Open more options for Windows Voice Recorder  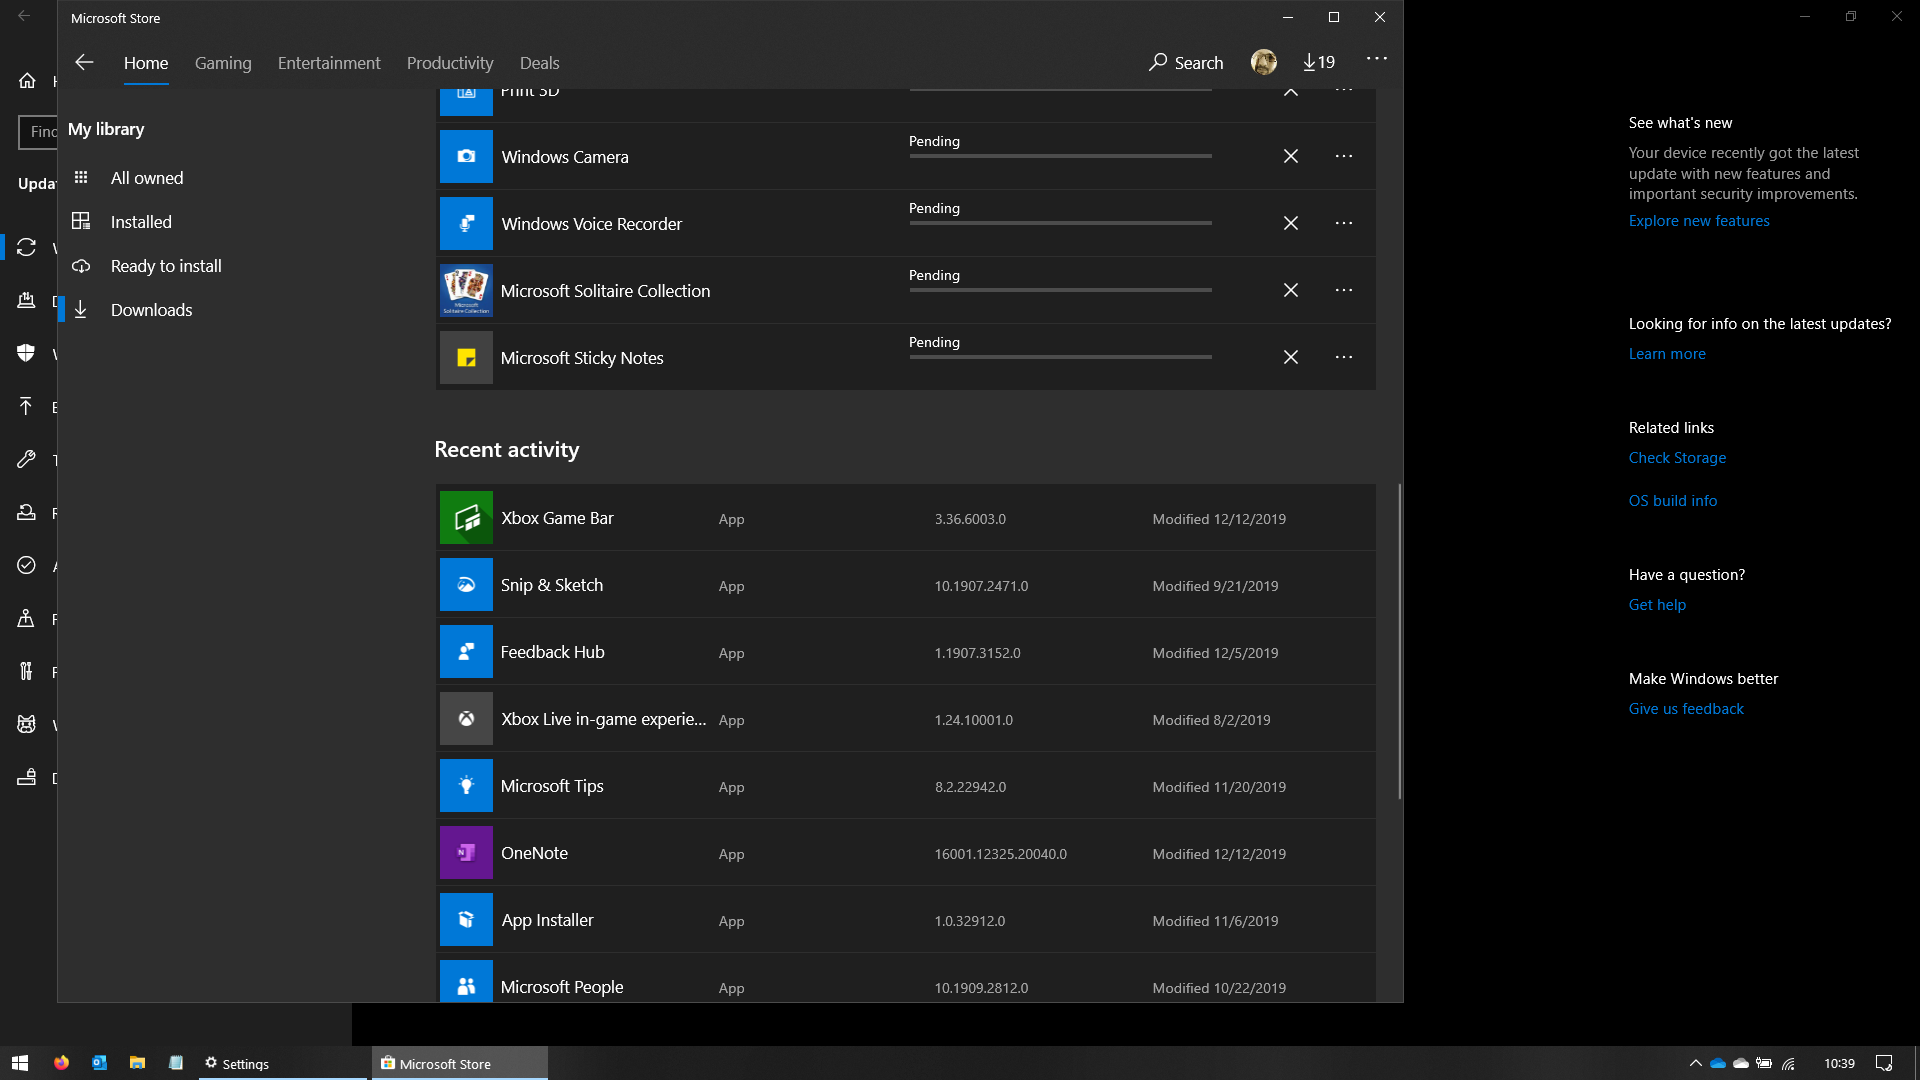pyautogui.click(x=1344, y=223)
